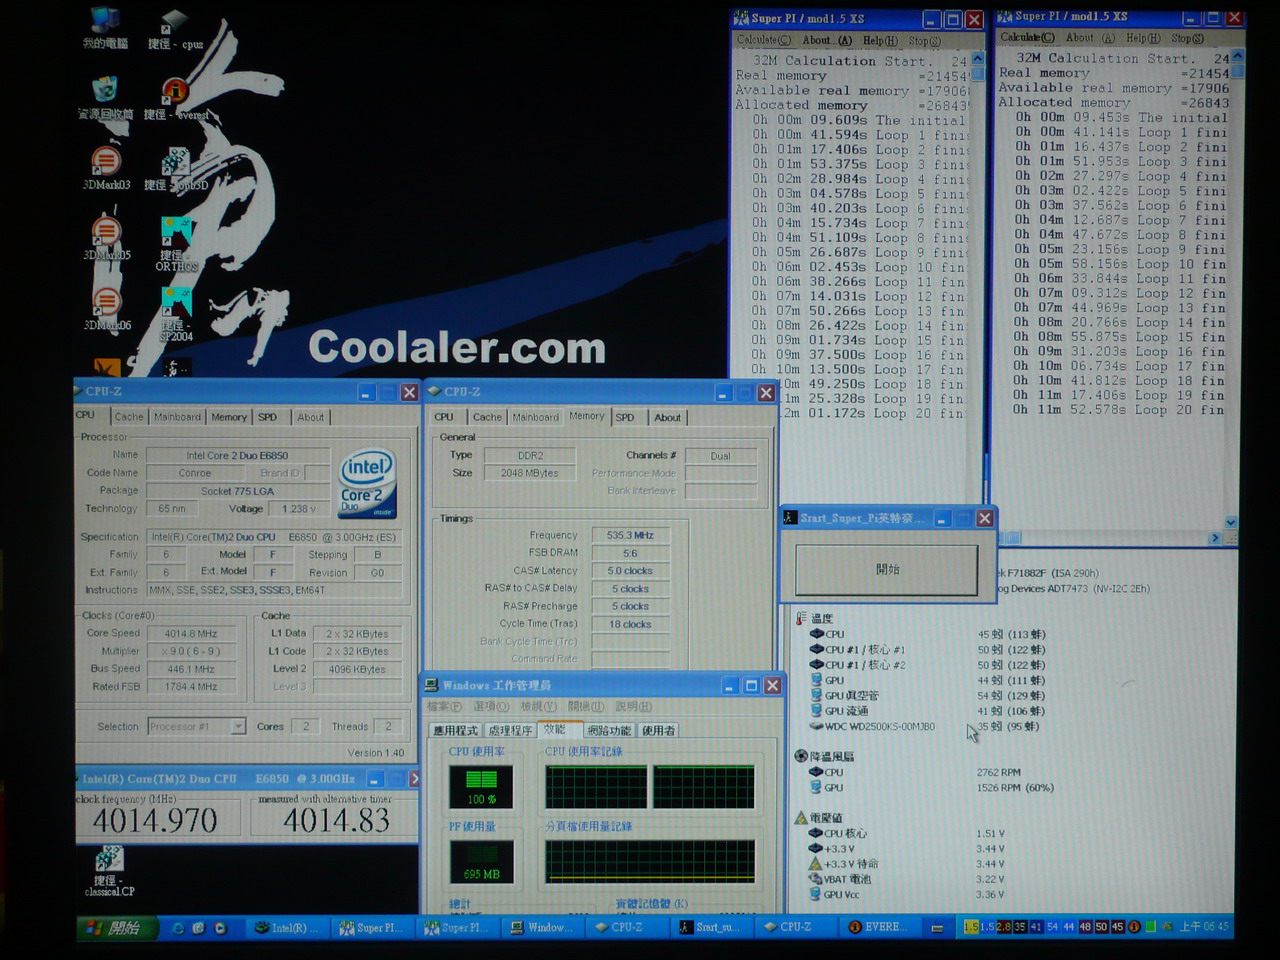The height and width of the screenshot is (960, 1280).
Task: Select the WDC WD2500KS hard disk icon
Action: point(817,726)
